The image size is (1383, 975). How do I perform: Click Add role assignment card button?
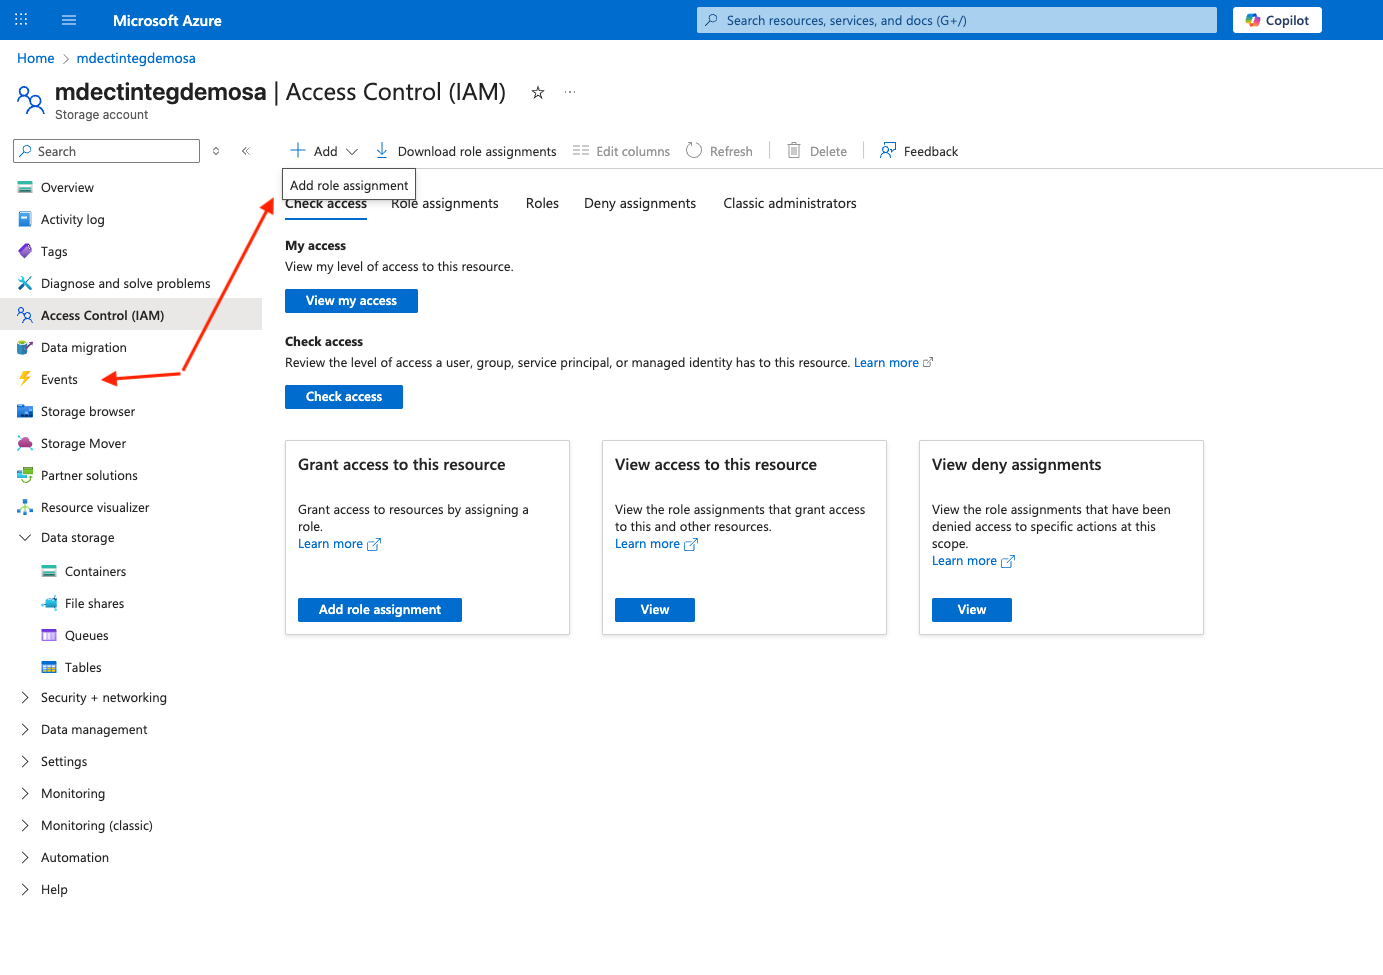pos(379,610)
